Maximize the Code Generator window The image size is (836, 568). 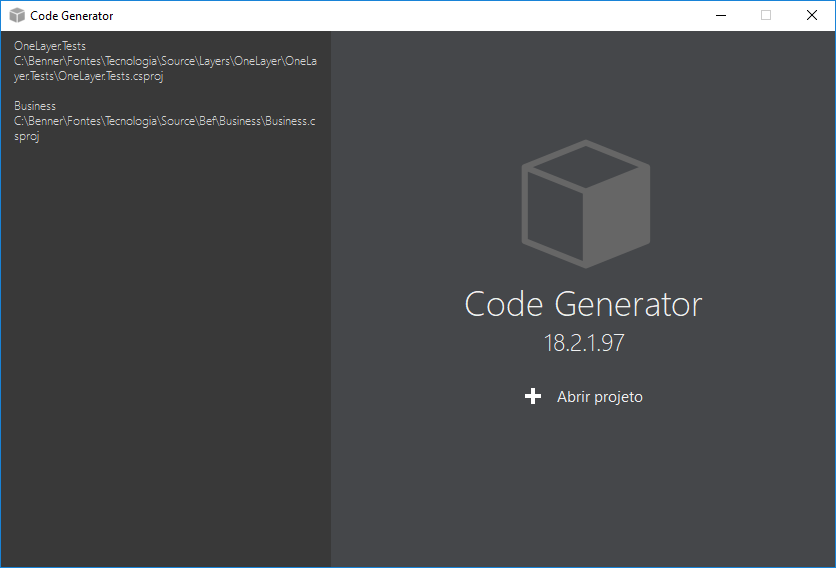(x=766, y=16)
